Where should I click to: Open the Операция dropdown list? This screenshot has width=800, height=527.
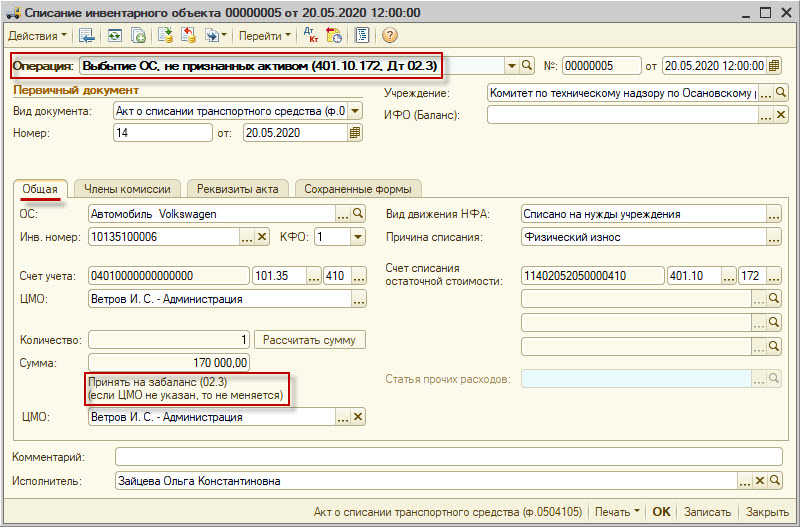click(x=511, y=66)
